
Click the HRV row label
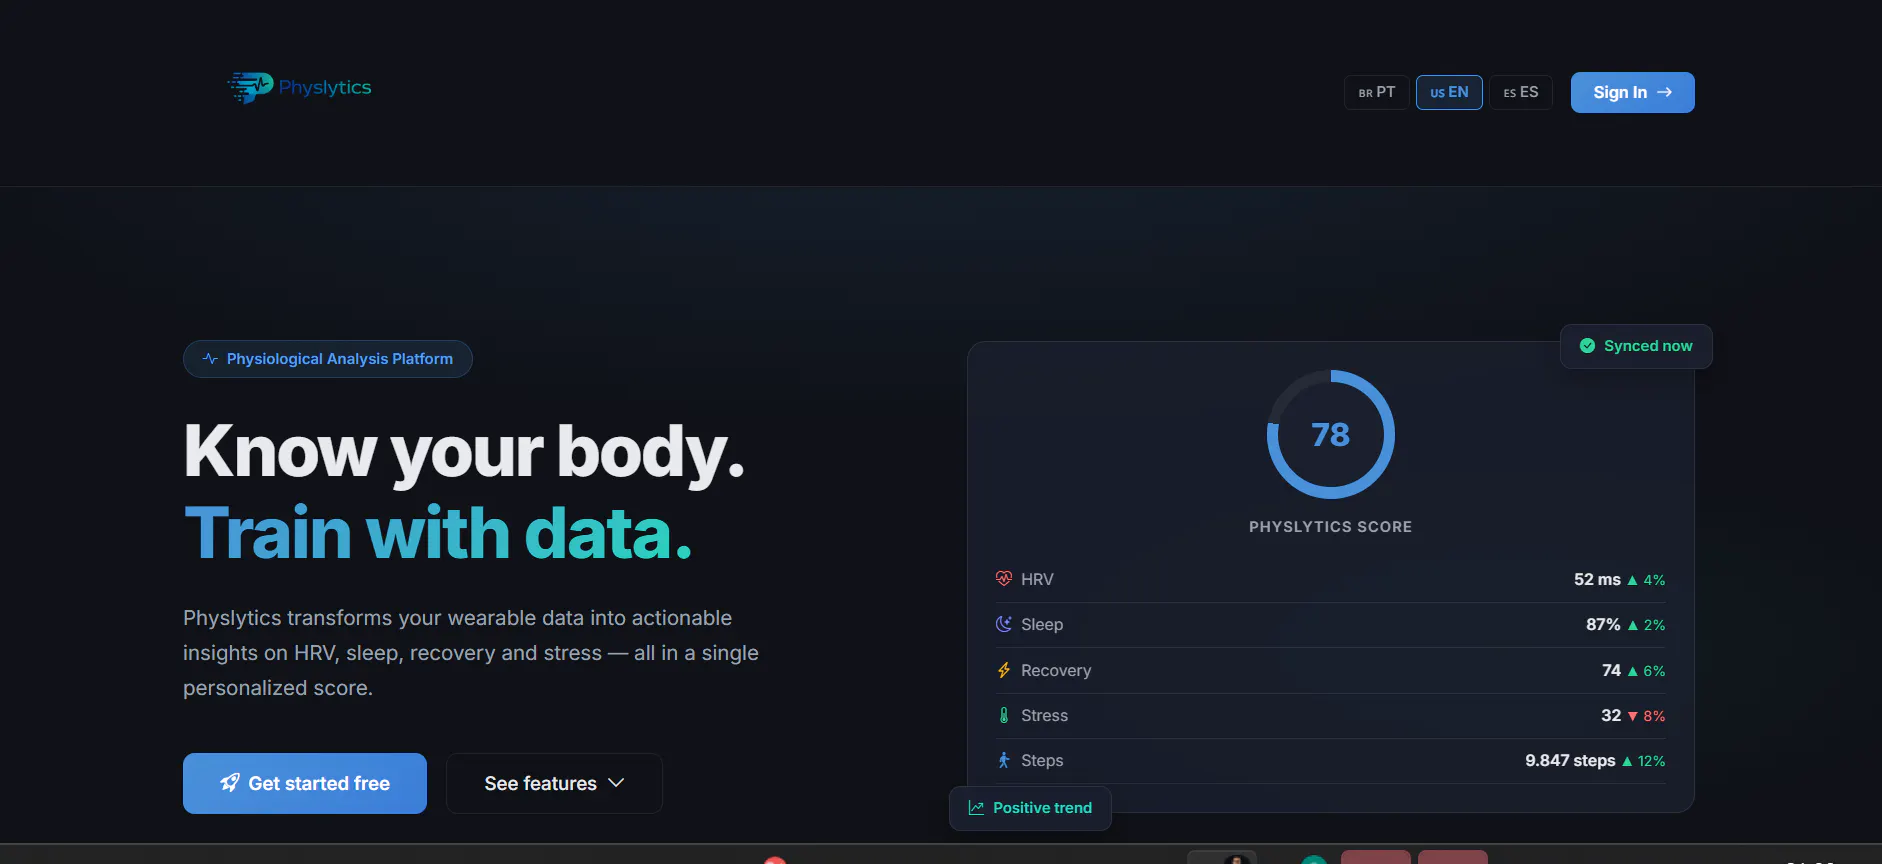(x=1037, y=580)
